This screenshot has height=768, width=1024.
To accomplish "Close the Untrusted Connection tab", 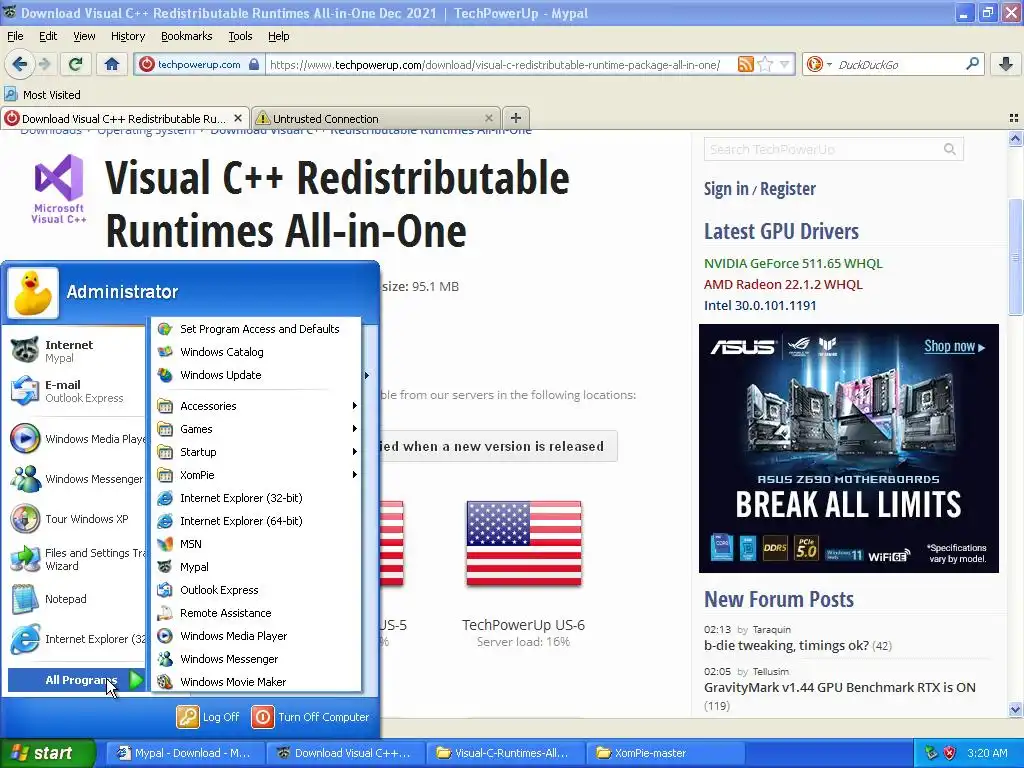I will (x=488, y=118).
